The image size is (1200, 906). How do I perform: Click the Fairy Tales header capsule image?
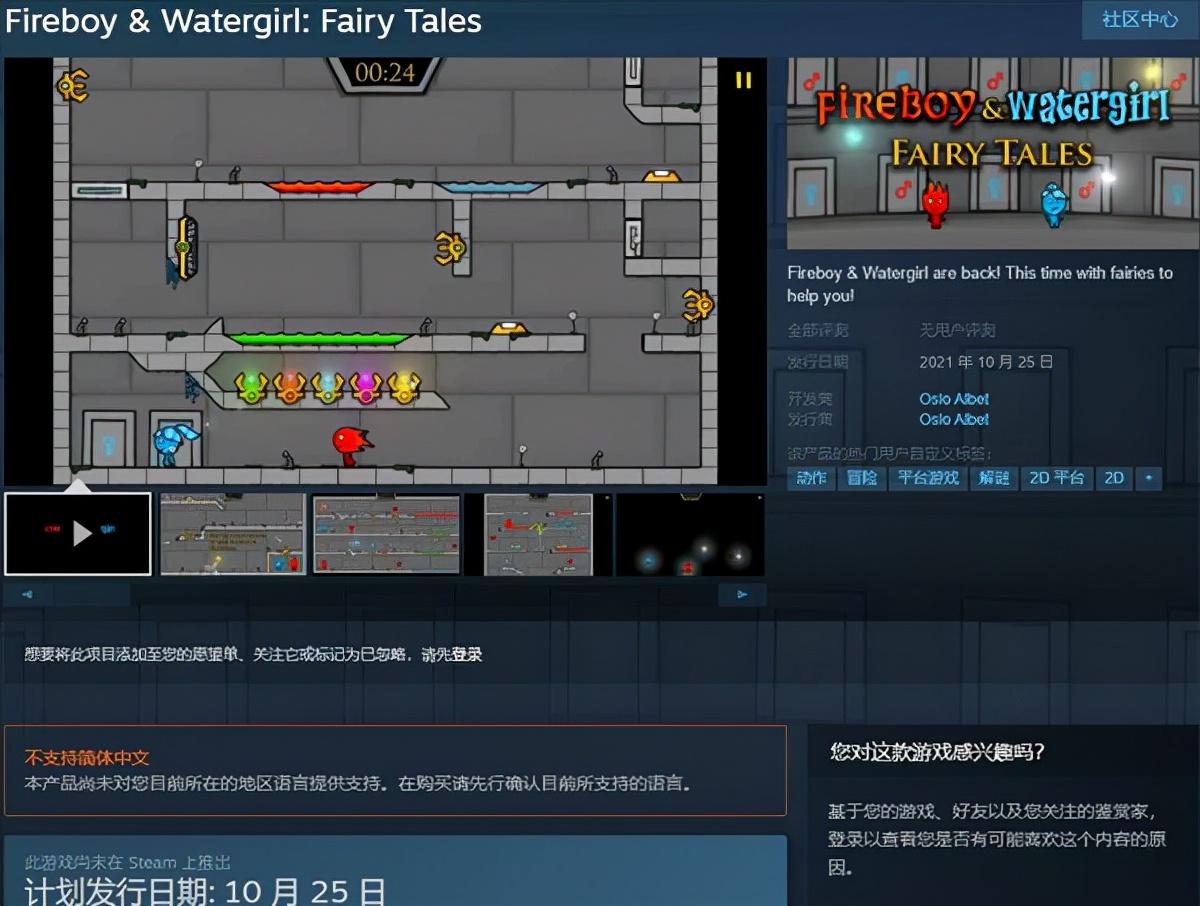[x=992, y=153]
